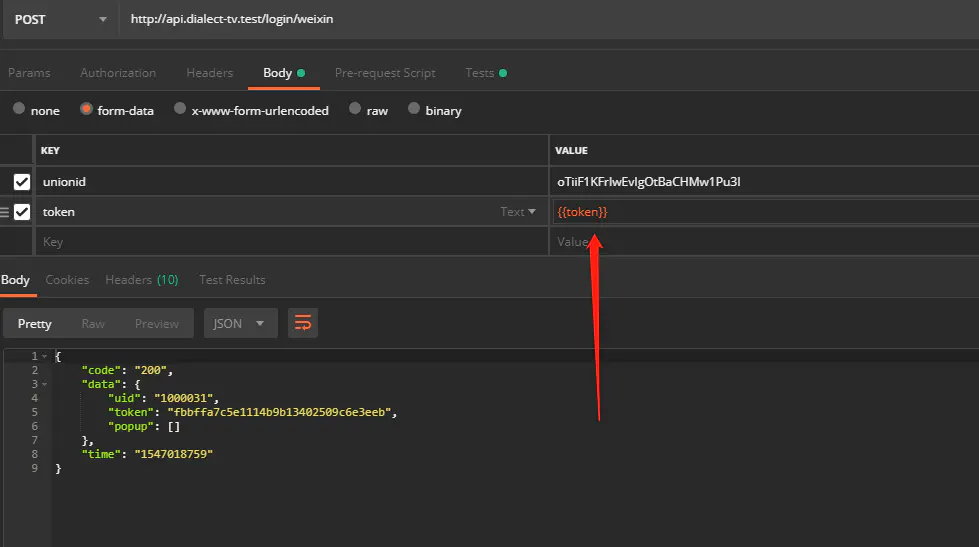Viewport: 979px width, 547px height.
Task: Click the VALUE column header
Action: (x=571, y=150)
